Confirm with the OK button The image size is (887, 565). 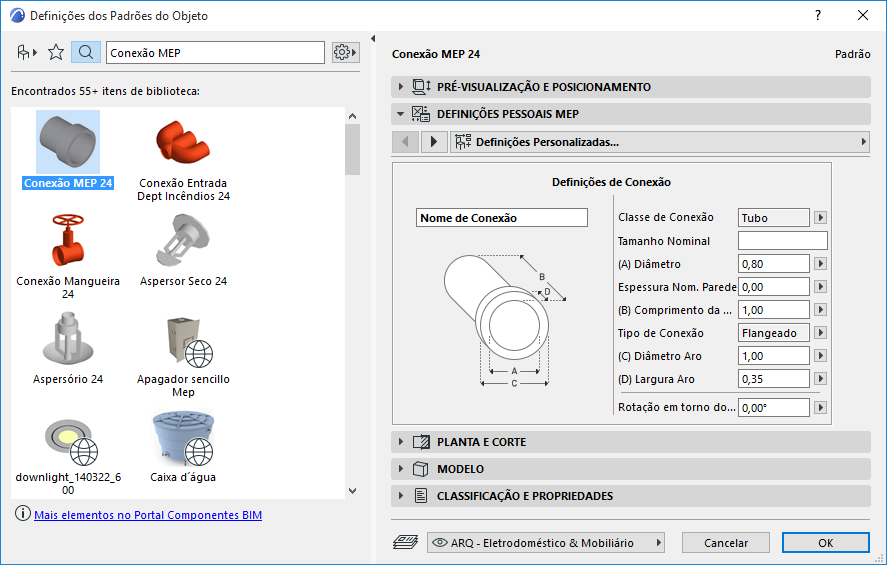[x=825, y=542]
